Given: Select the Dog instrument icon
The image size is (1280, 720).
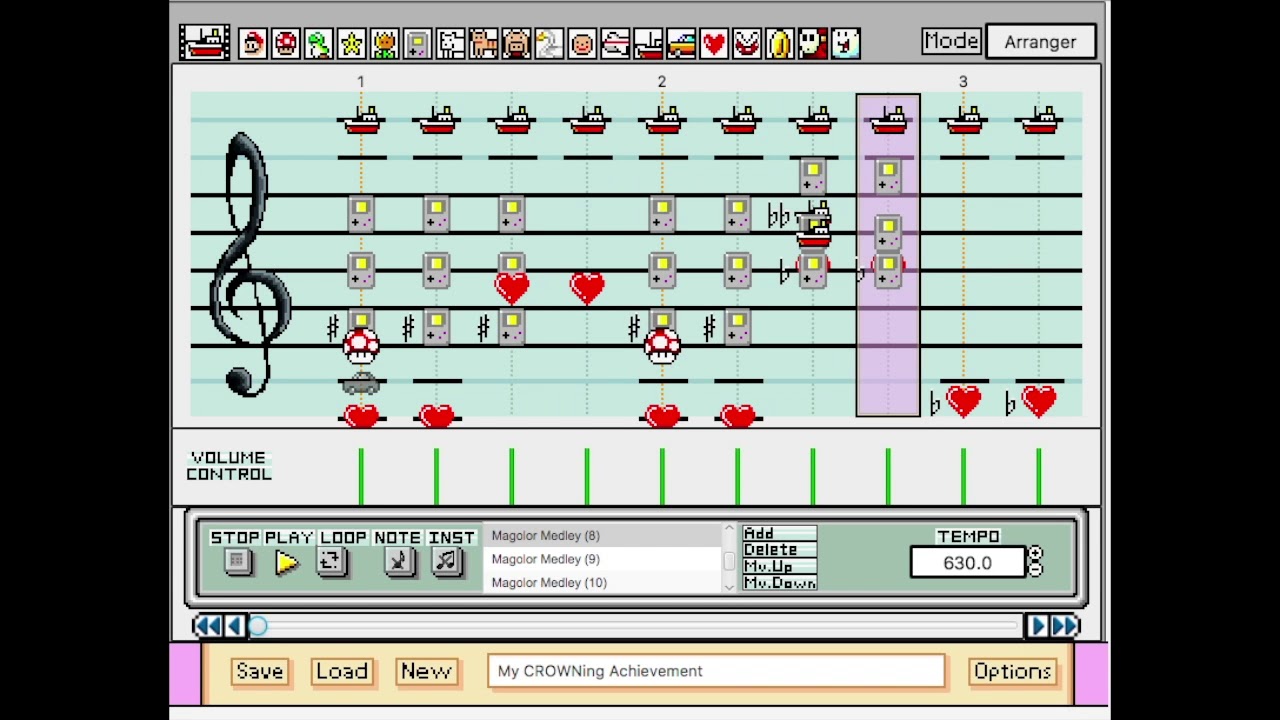Looking at the screenshot, I should pyautogui.click(x=451, y=43).
